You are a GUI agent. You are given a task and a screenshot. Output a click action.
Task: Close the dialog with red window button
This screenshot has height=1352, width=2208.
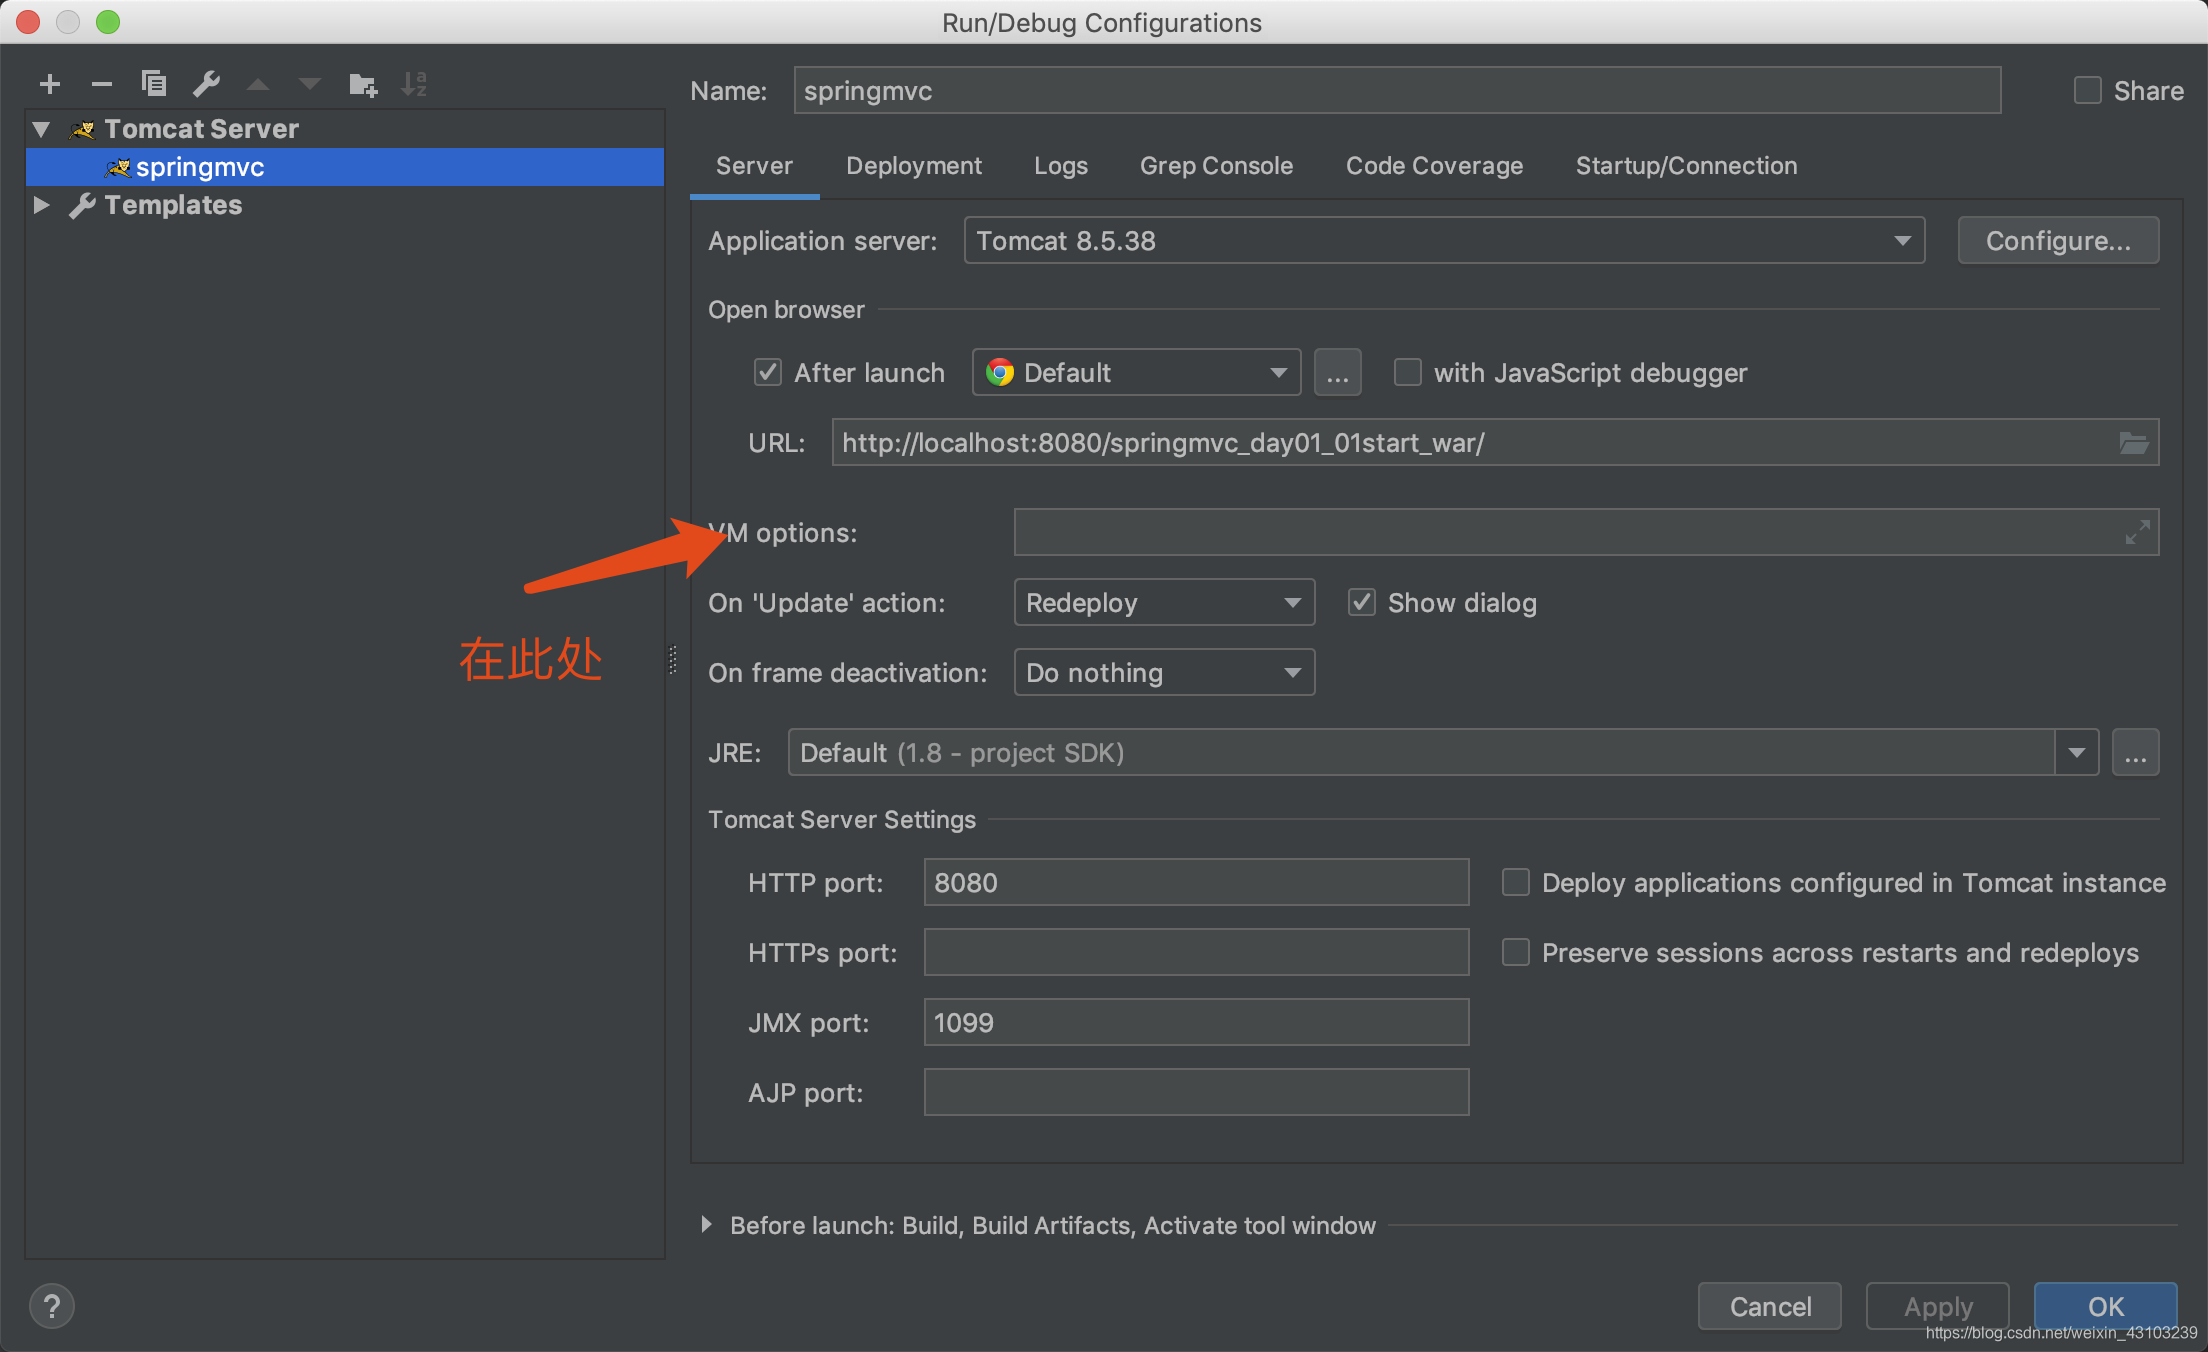pyautogui.click(x=28, y=22)
